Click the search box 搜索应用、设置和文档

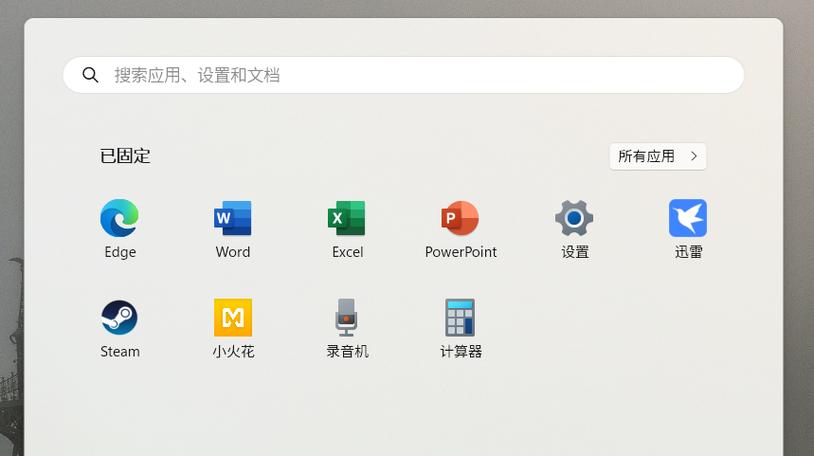pyautogui.click(x=403, y=75)
